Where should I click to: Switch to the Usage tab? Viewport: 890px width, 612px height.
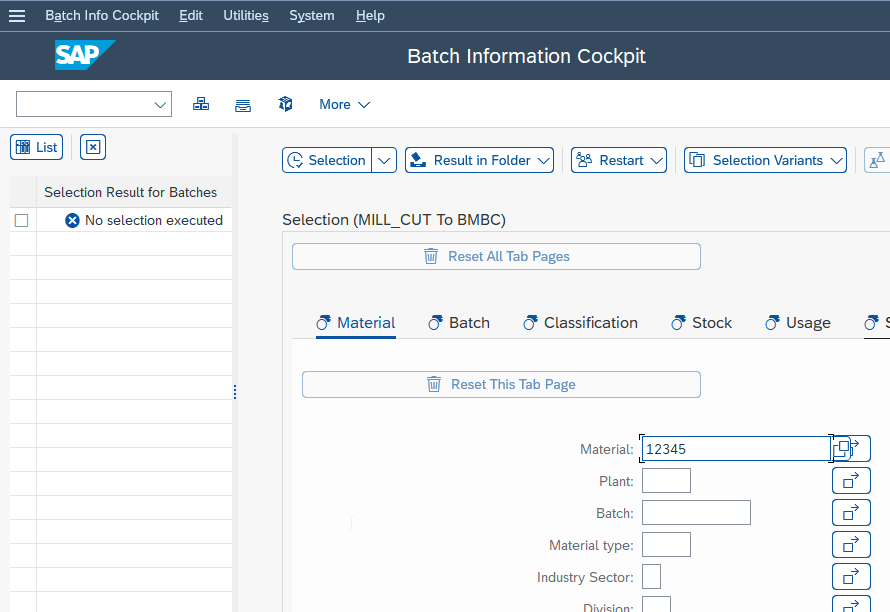pyautogui.click(x=797, y=323)
